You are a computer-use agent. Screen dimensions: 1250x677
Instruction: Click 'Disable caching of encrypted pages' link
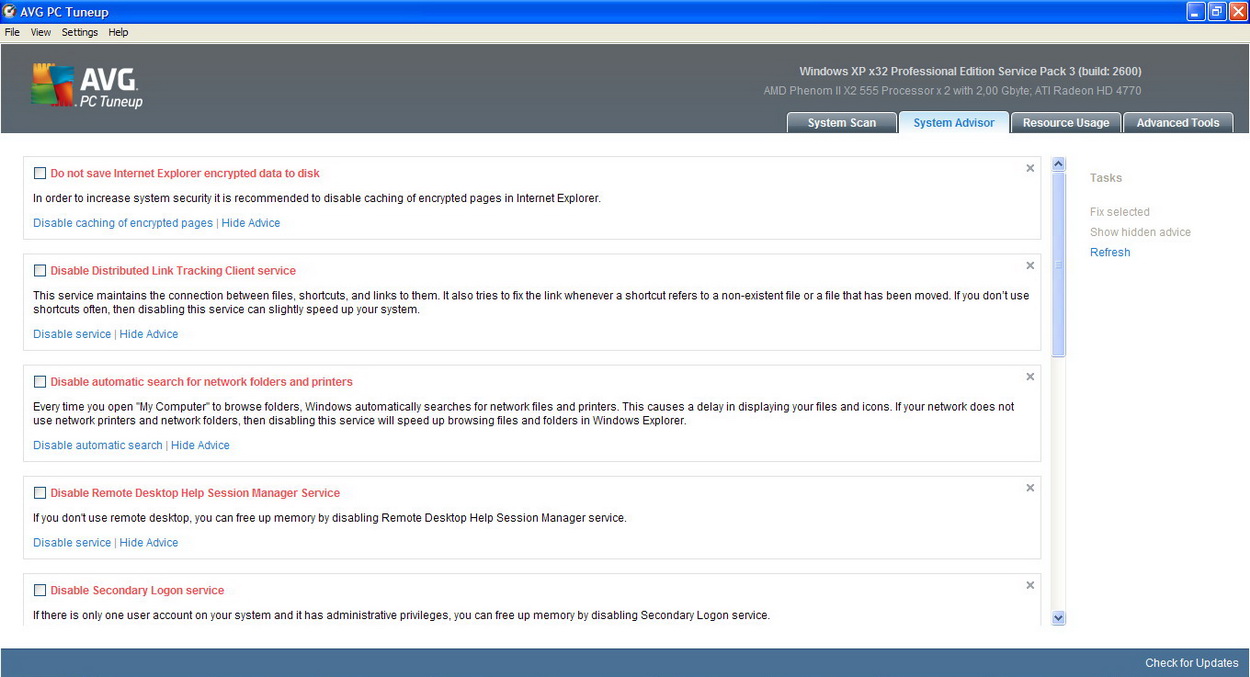[123, 223]
